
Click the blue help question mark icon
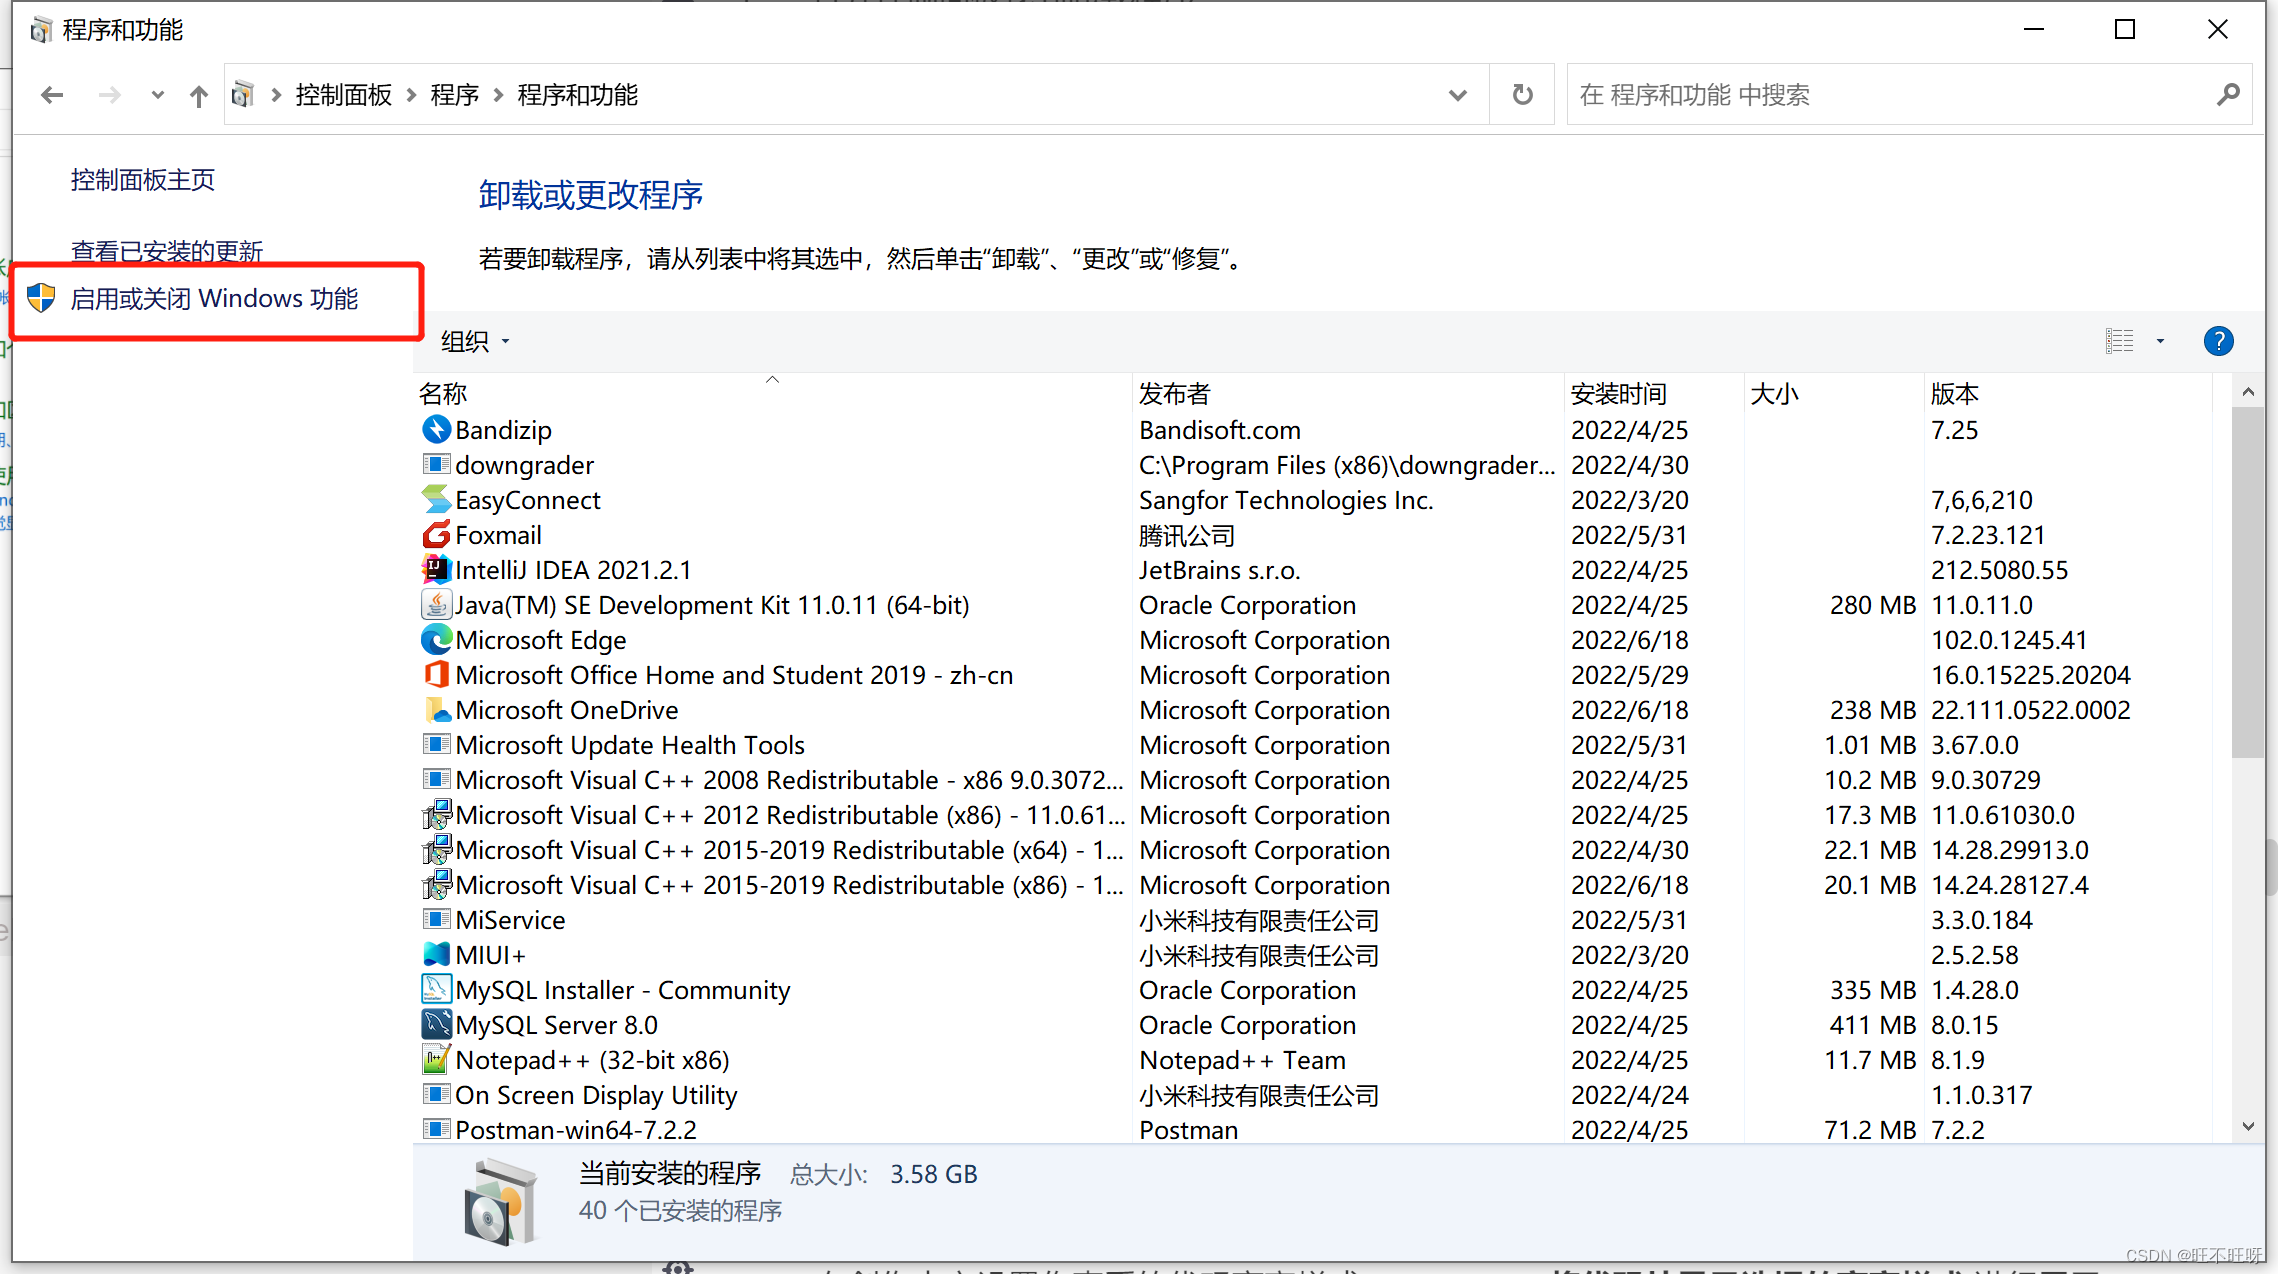(2218, 341)
